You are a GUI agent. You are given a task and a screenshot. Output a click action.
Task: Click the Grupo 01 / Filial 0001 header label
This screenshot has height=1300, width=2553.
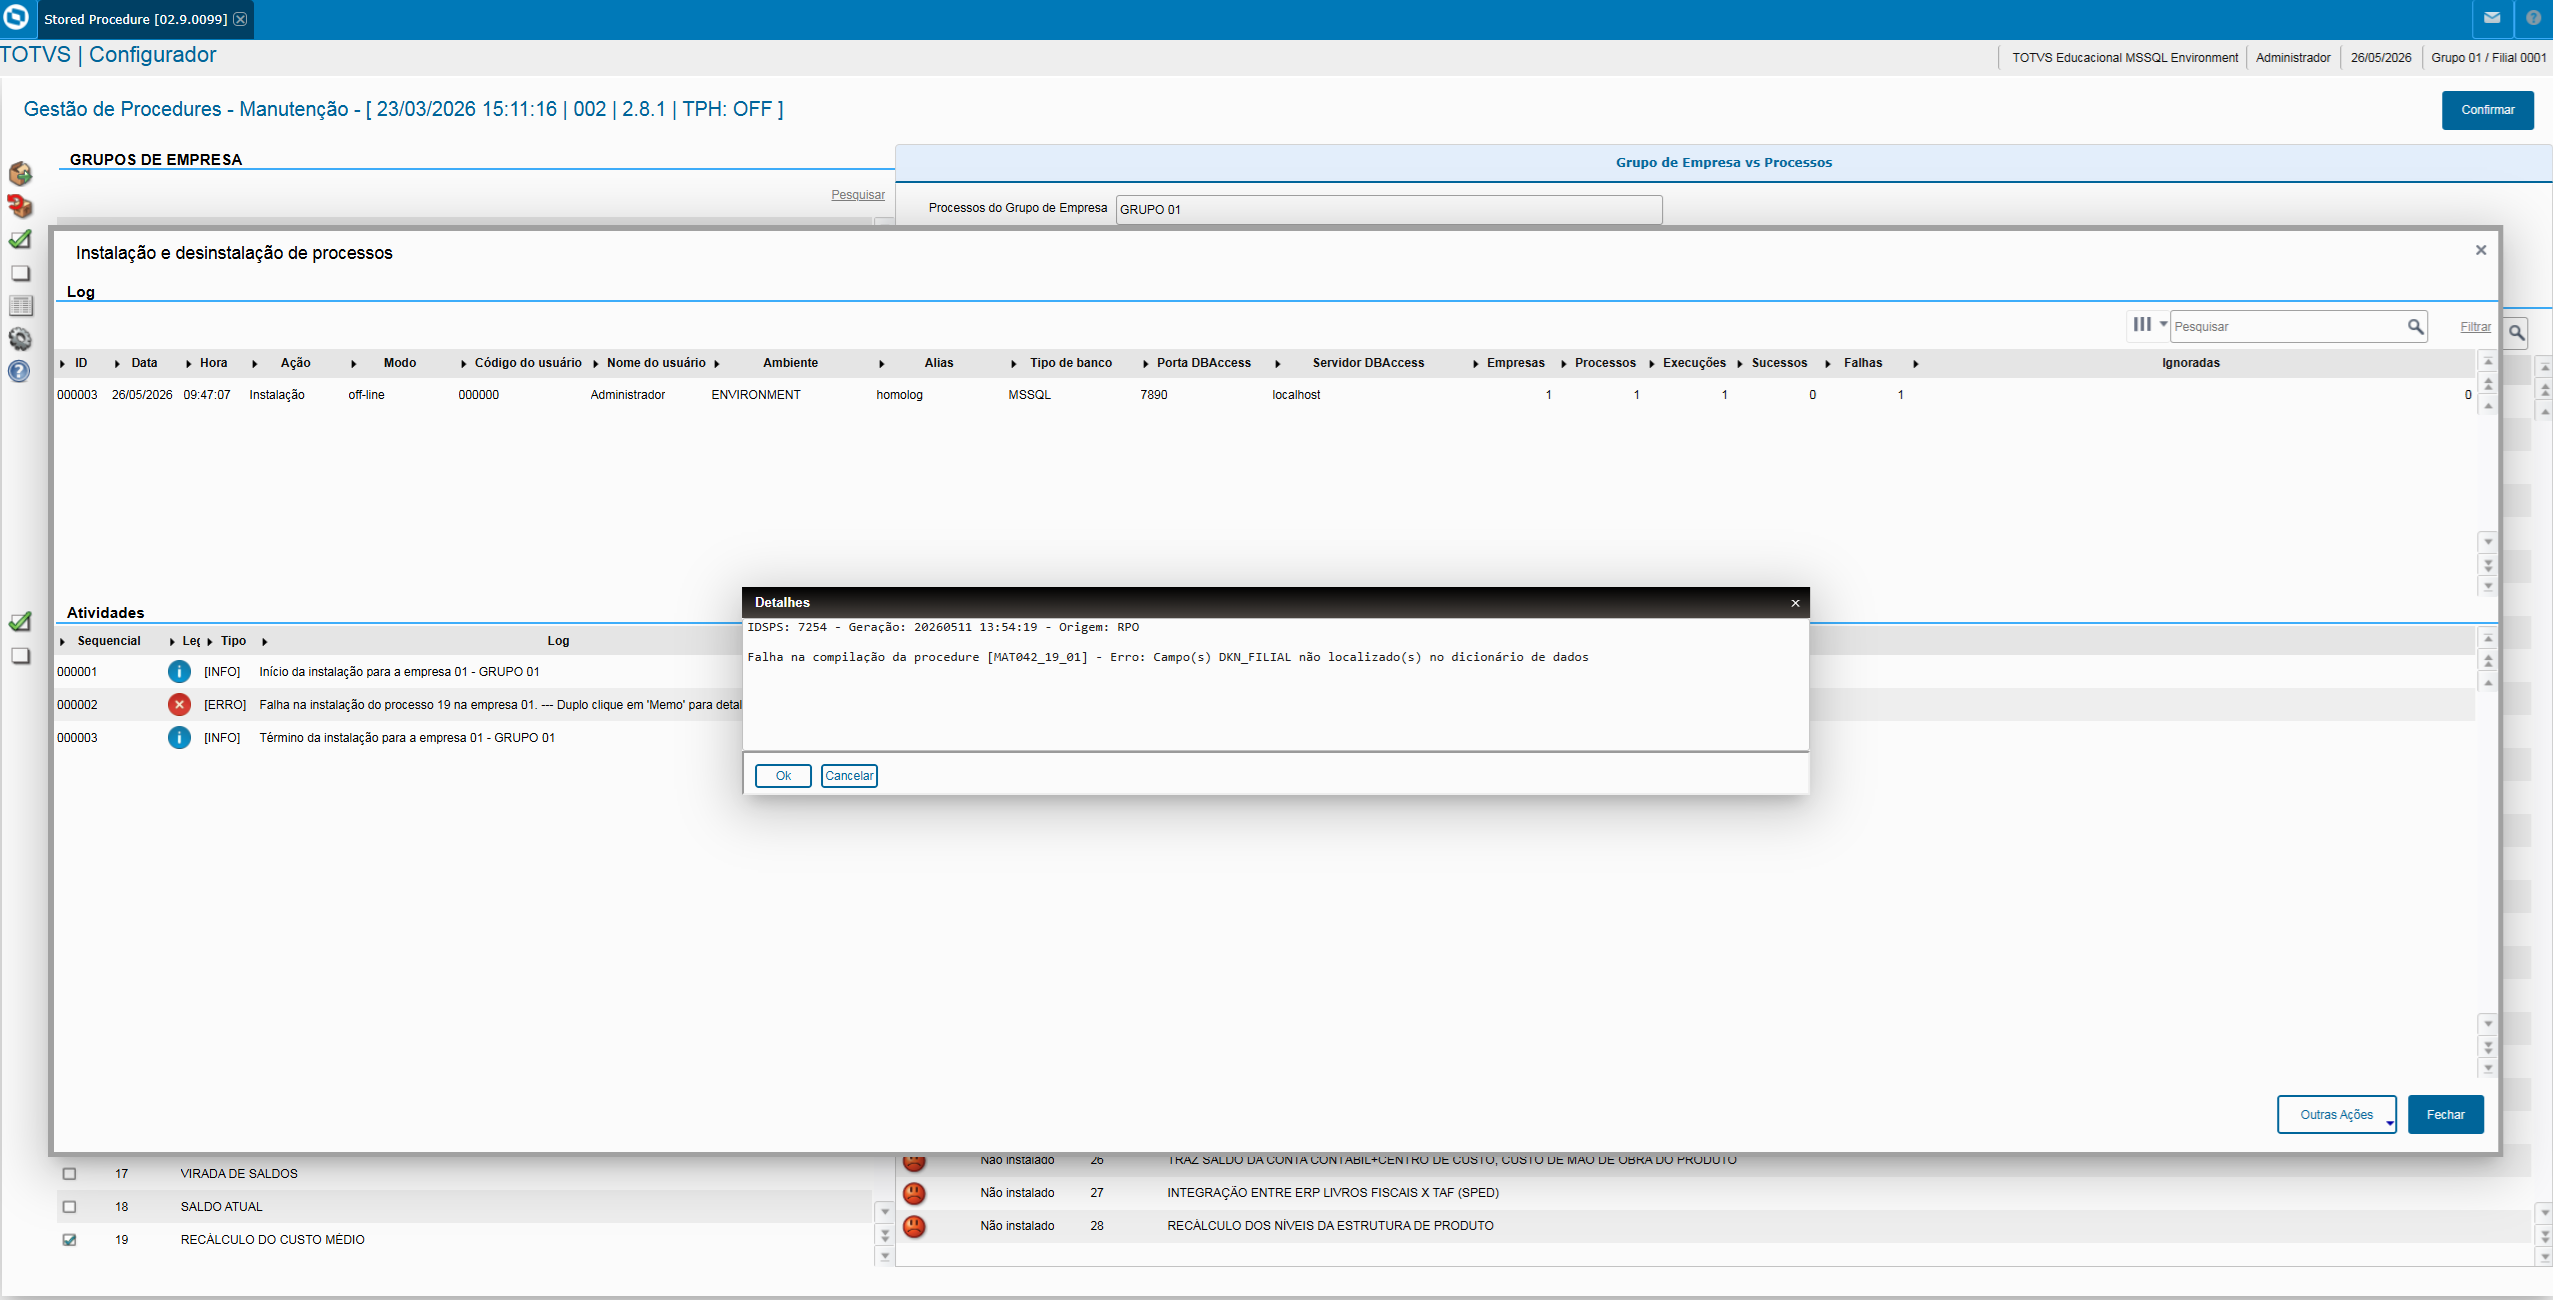pos(2488,58)
